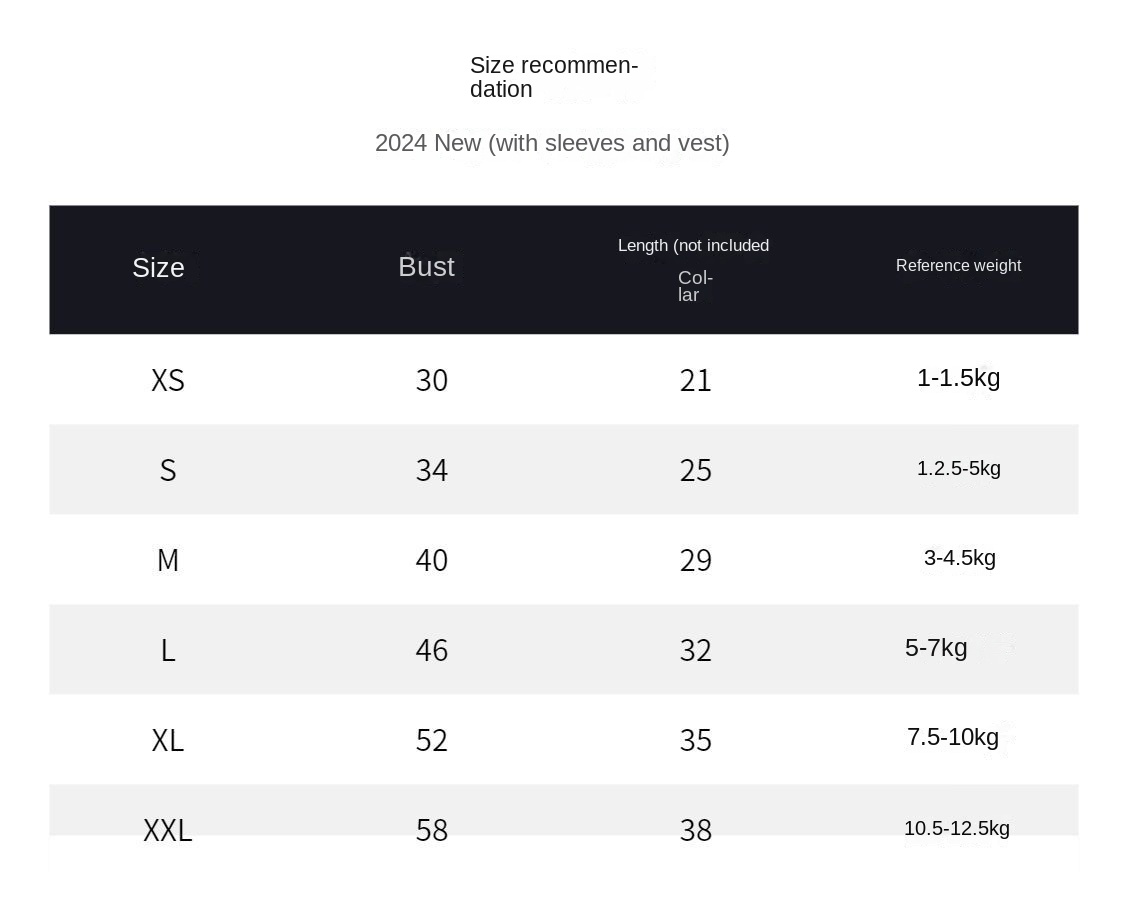
Task: Select the S size cell
Action: coord(168,471)
